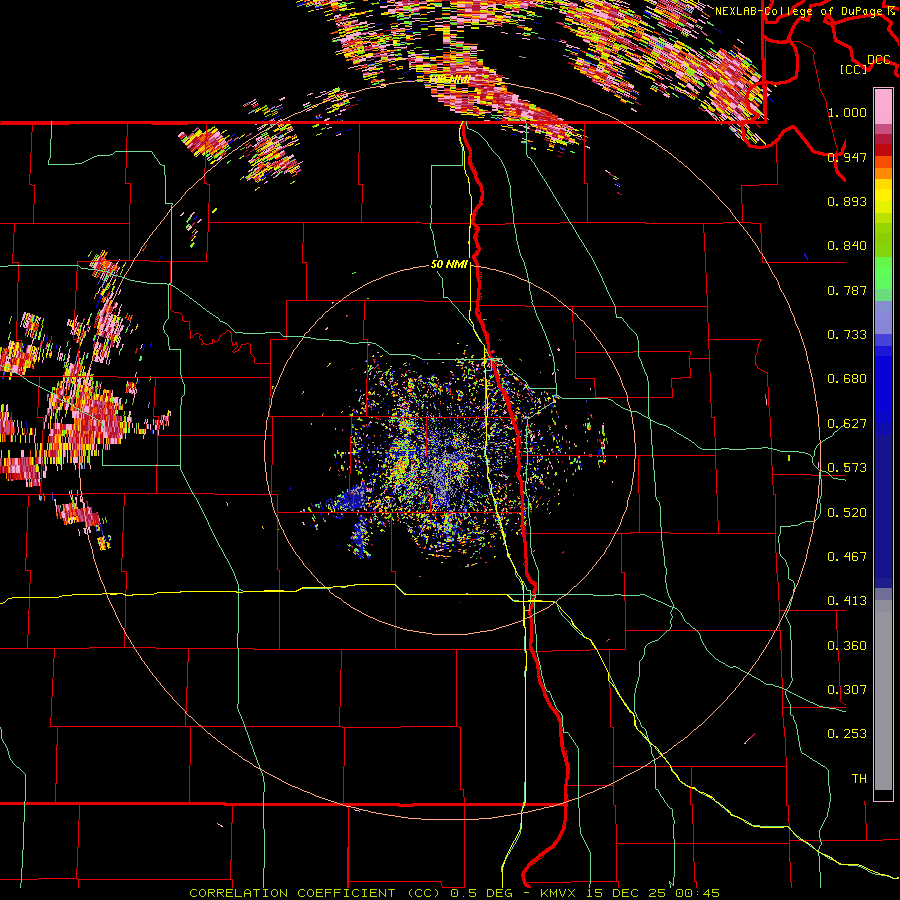Select the 0.360 value on the scale
Screen dimensions: 900x900
coord(847,646)
